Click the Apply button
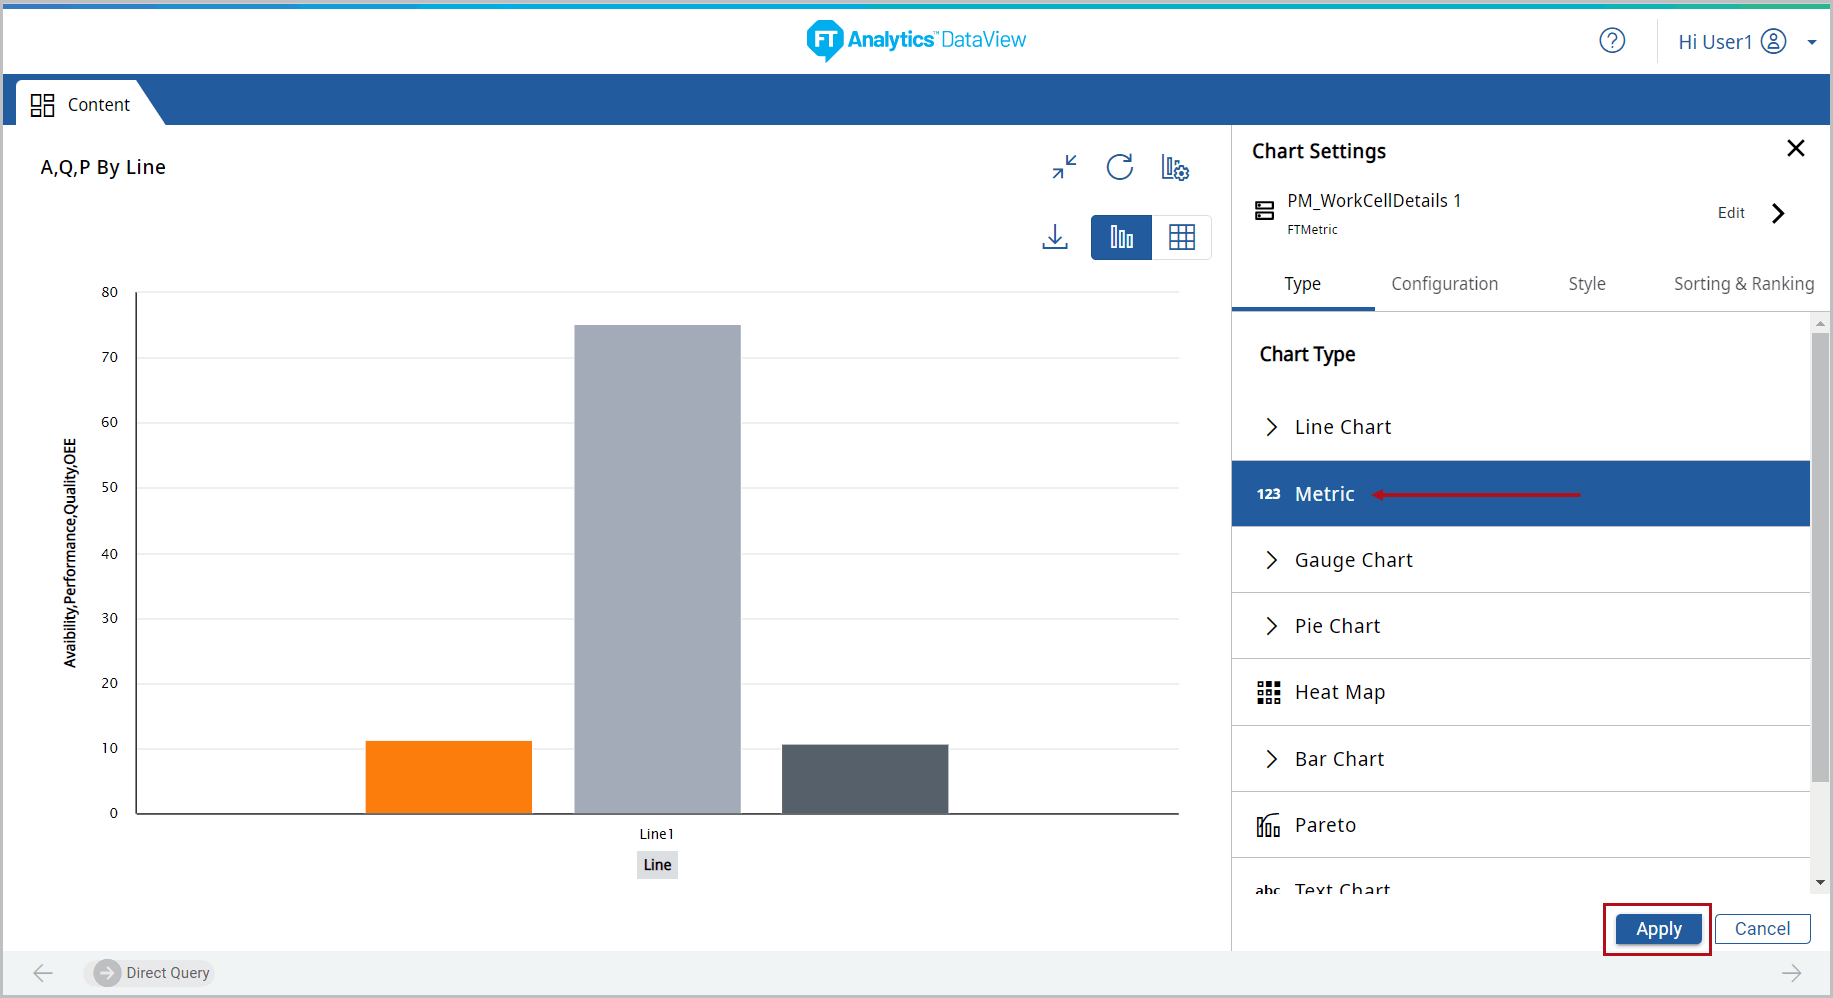The image size is (1833, 998). (x=1658, y=929)
